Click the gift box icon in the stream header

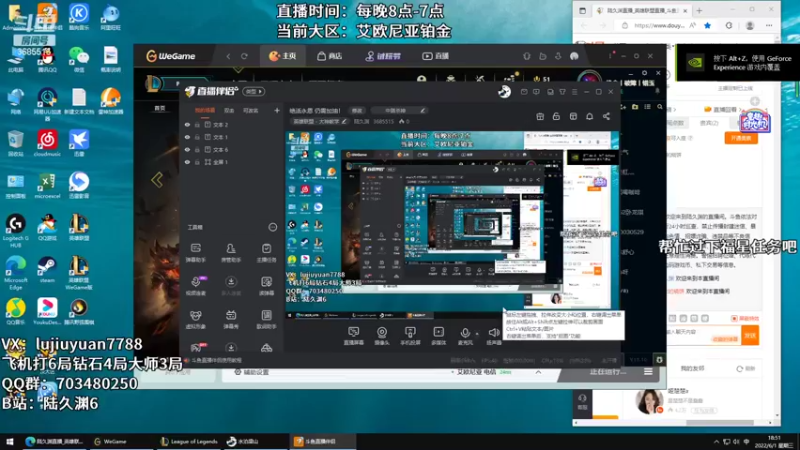540,116
